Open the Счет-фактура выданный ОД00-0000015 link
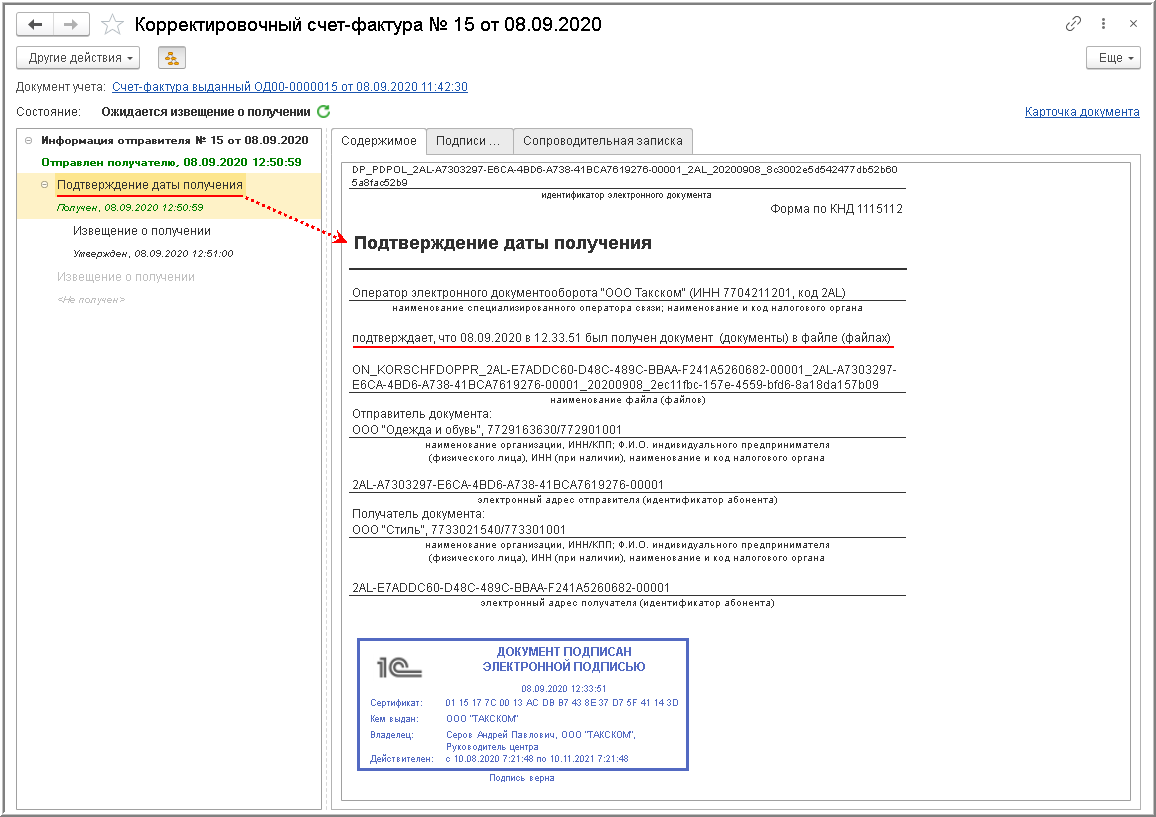 click(x=290, y=86)
